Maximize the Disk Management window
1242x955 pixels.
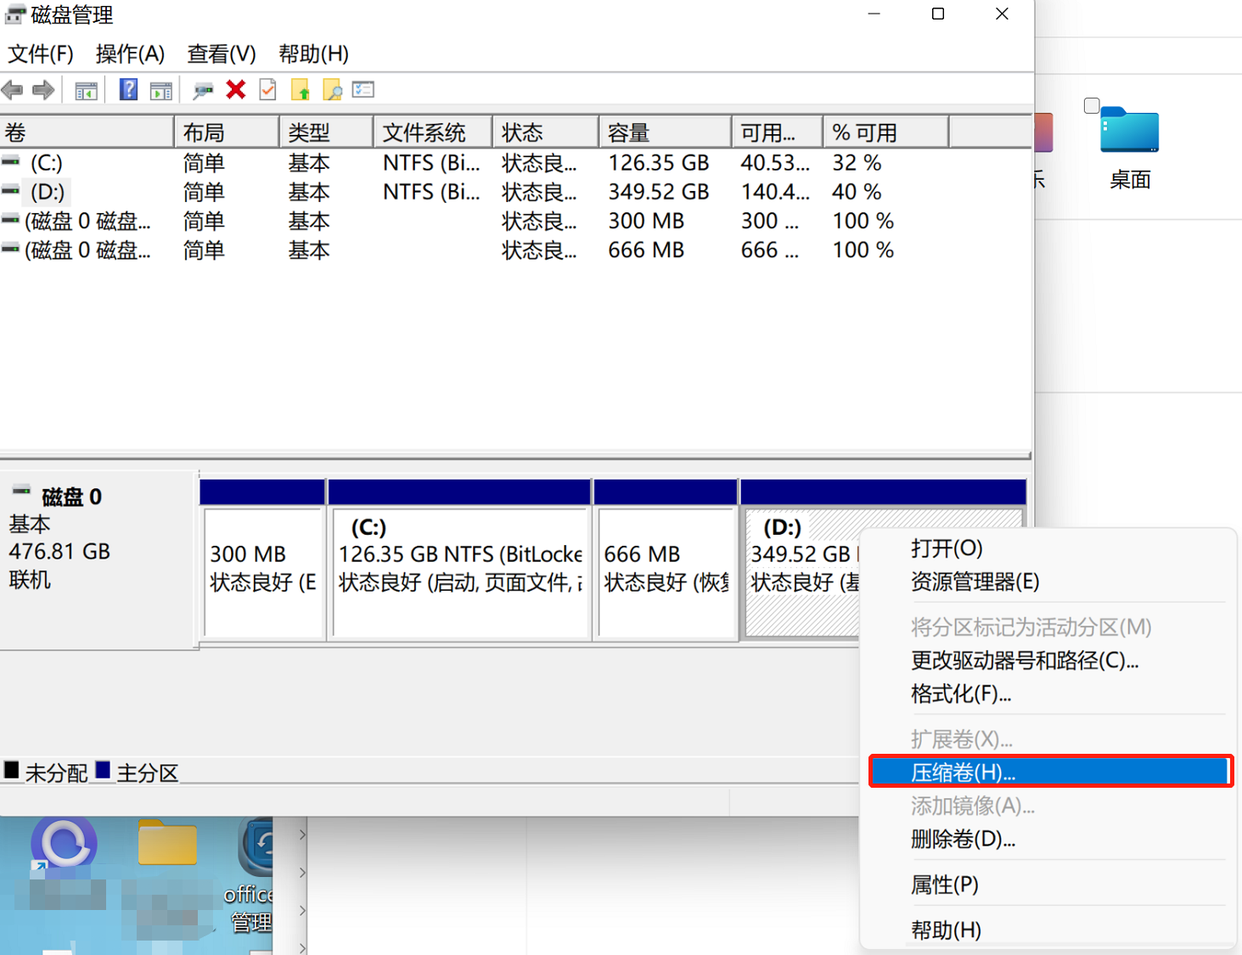[x=938, y=14]
